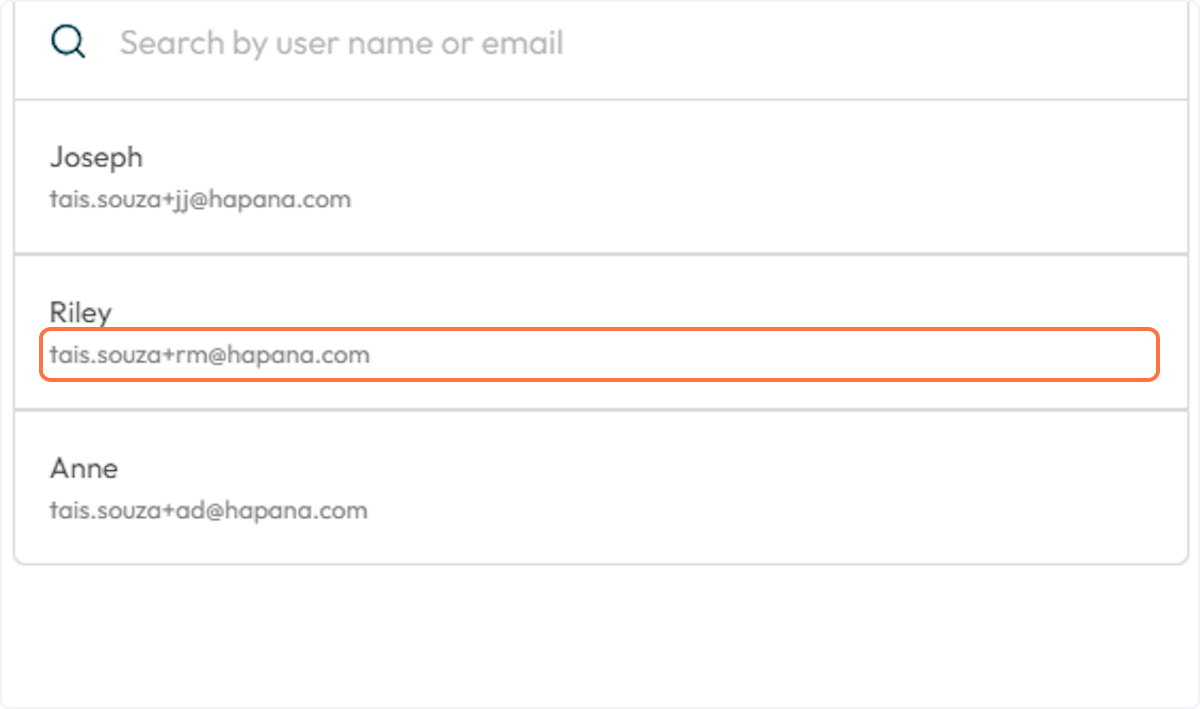
Task: Click the "Search by user name or email" placeholder
Action: [341, 43]
